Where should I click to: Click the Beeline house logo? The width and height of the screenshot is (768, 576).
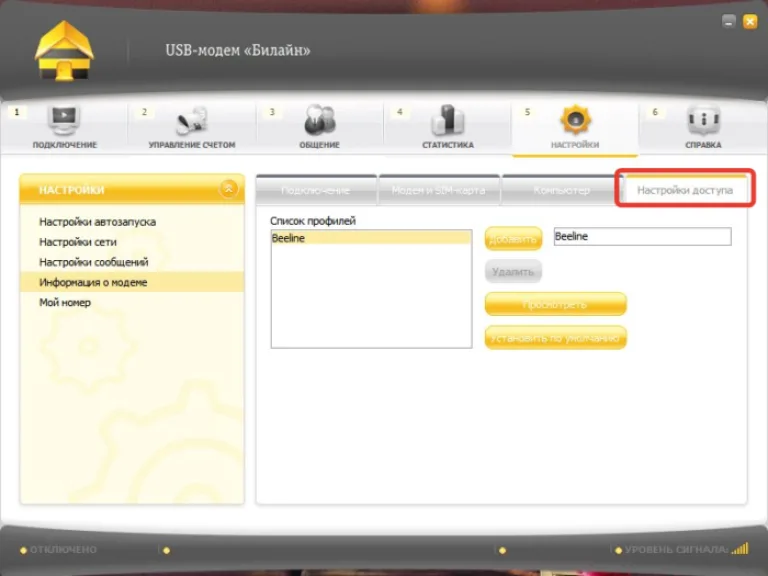point(64,50)
